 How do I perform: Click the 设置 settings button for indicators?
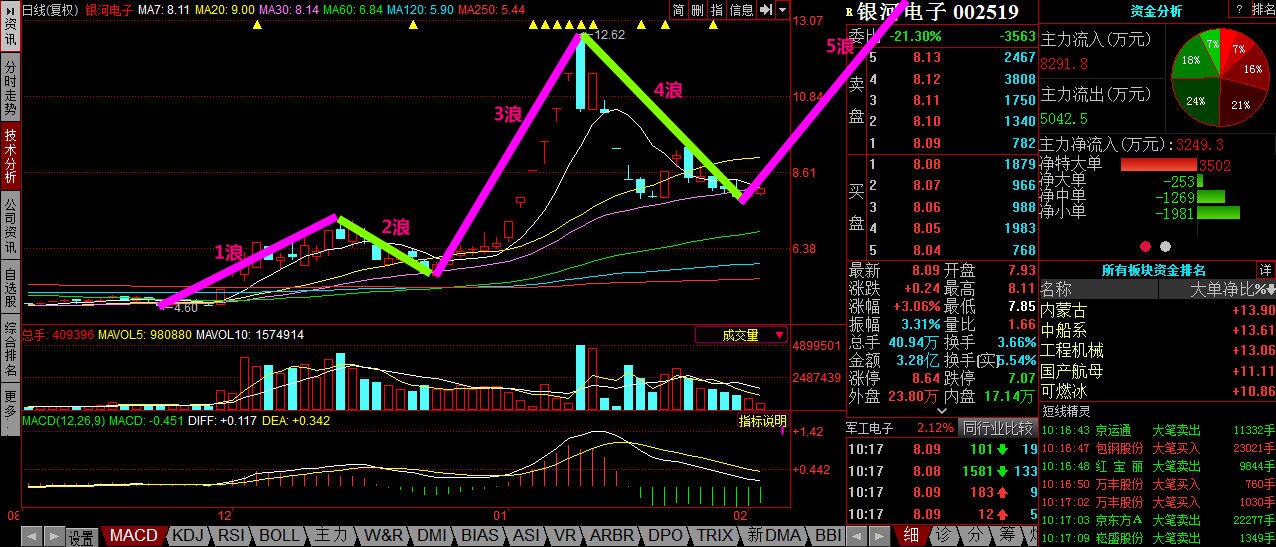coord(81,537)
